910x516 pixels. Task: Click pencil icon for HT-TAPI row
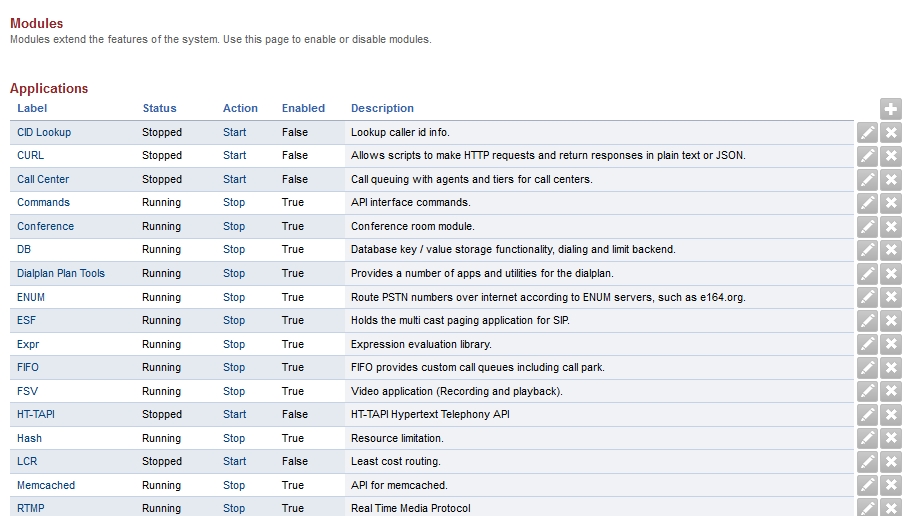[x=867, y=415]
